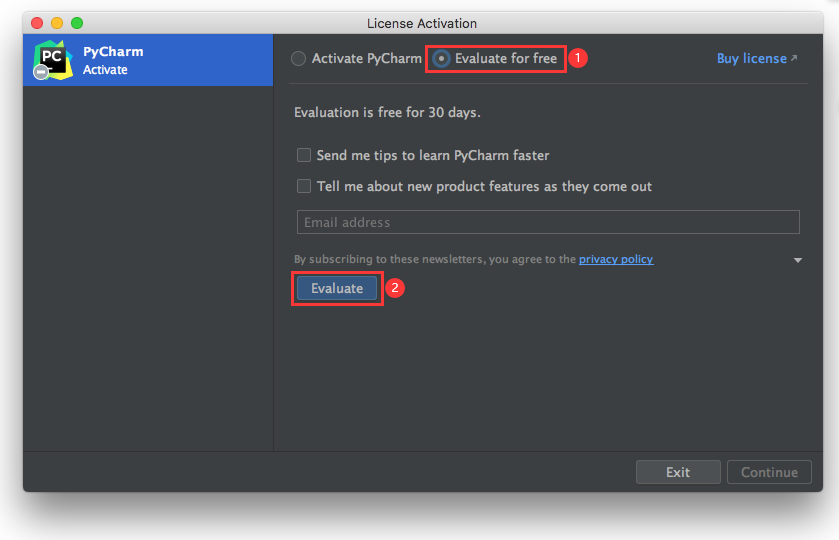Click the Continue button
The width and height of the screenshot is (839, 540).
click(x=769, y=472)
